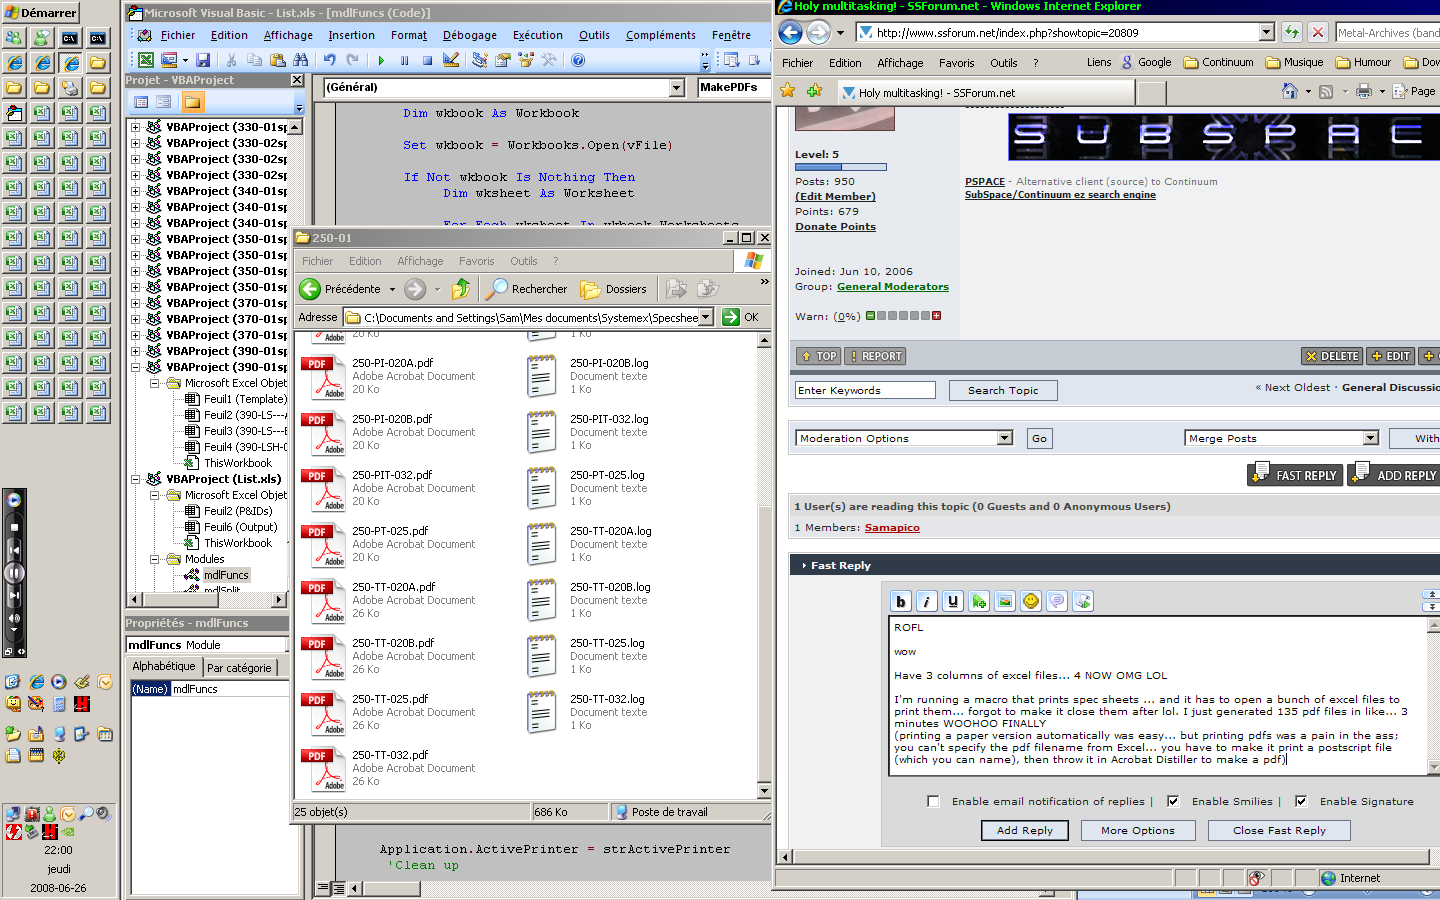The image size is (1440, 900).
Task: Go up one folder in the 250-01 window
Action: coord(460,289)
